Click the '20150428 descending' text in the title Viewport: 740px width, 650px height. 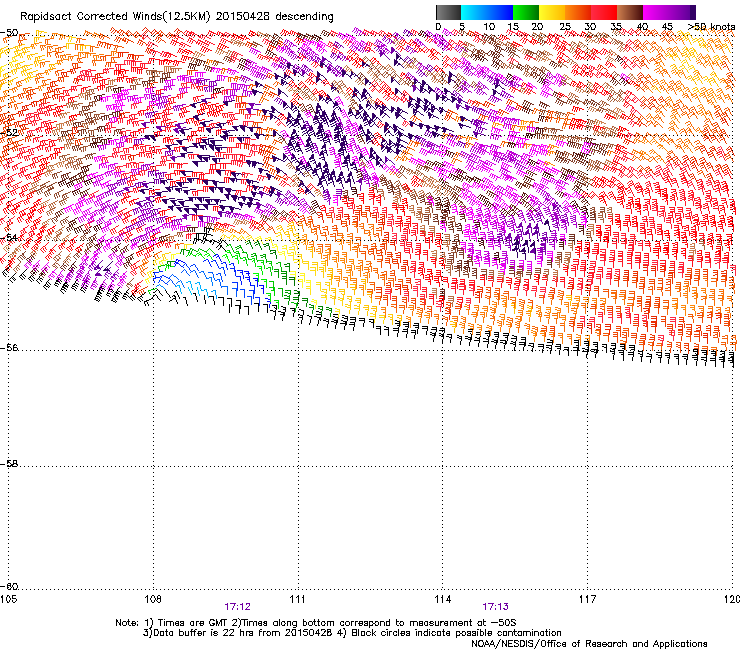coord(275,17)
